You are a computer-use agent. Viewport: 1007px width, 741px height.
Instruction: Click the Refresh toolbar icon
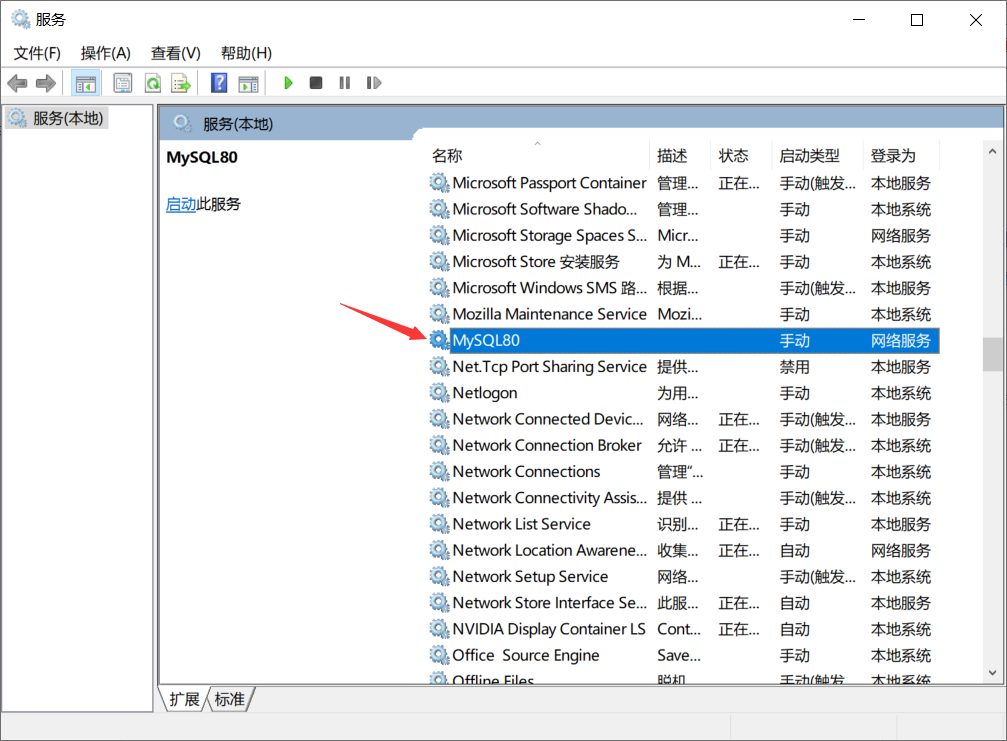coord(152,83)
